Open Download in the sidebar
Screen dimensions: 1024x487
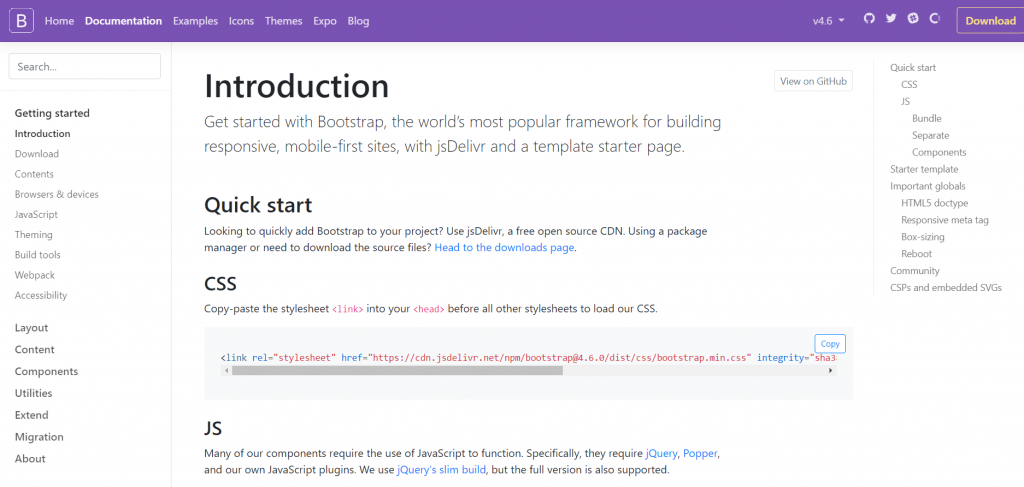[37, 154]
